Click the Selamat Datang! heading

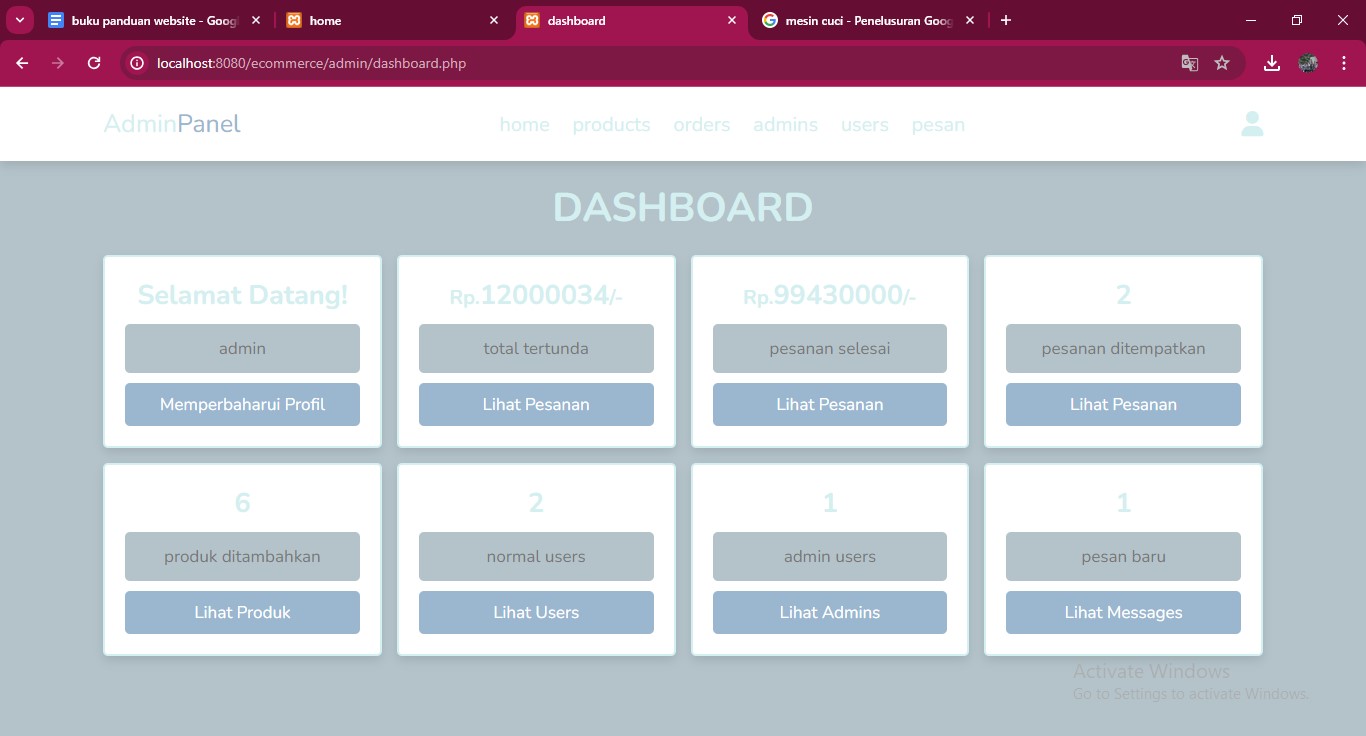point(242,295)
